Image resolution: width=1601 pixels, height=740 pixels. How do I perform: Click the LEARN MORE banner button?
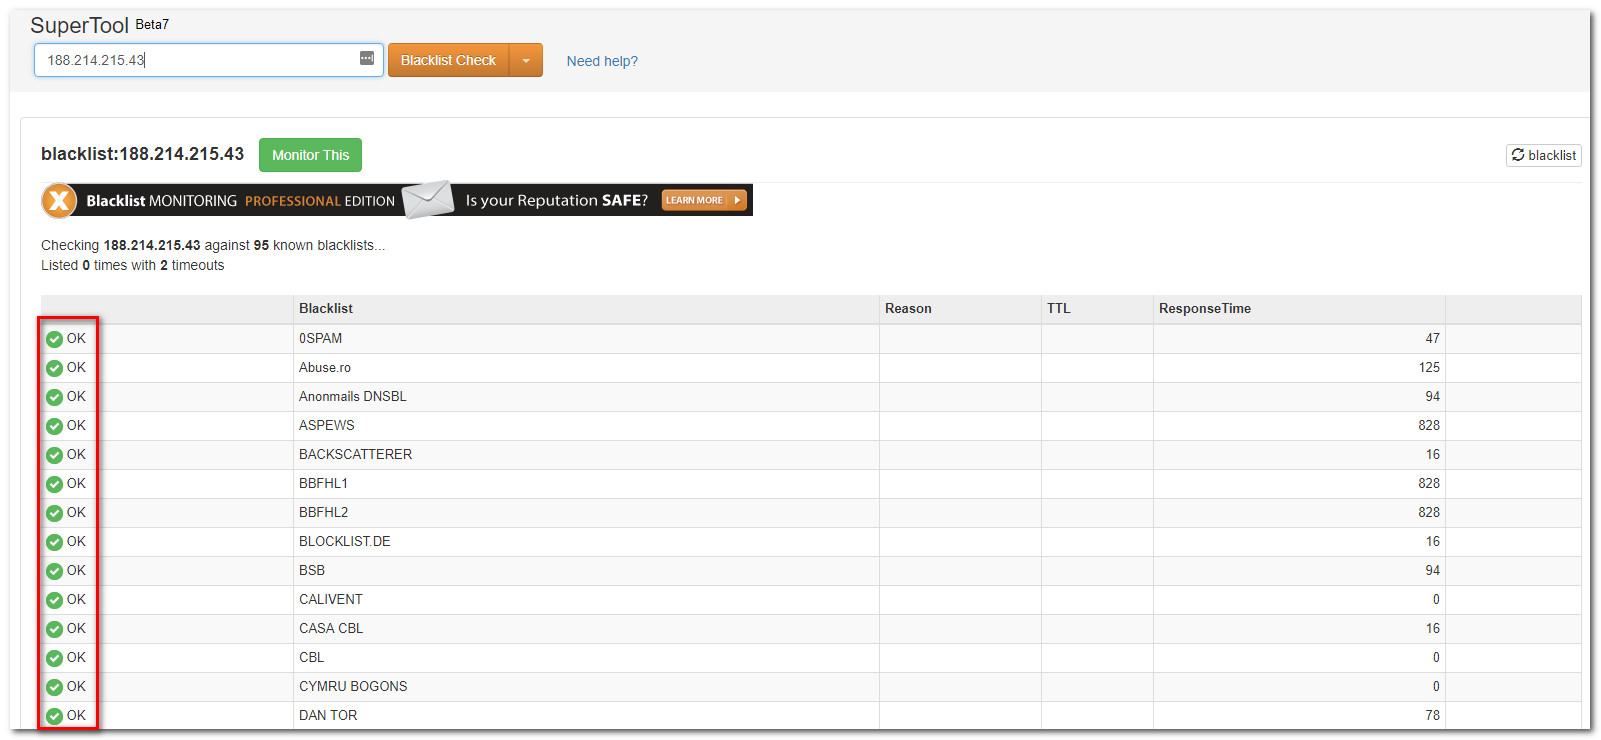point(704,200)
